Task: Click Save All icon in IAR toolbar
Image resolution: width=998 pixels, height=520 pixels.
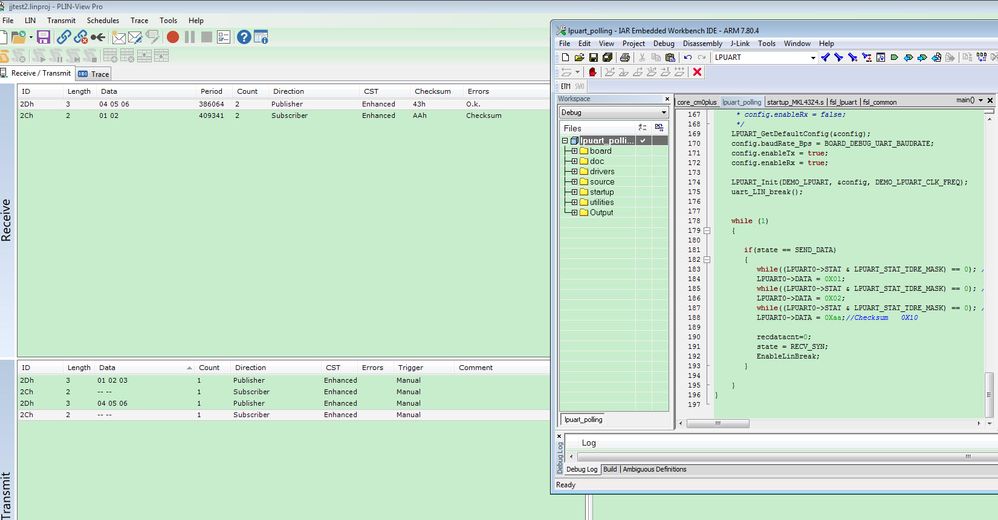Action: point(607,57)
